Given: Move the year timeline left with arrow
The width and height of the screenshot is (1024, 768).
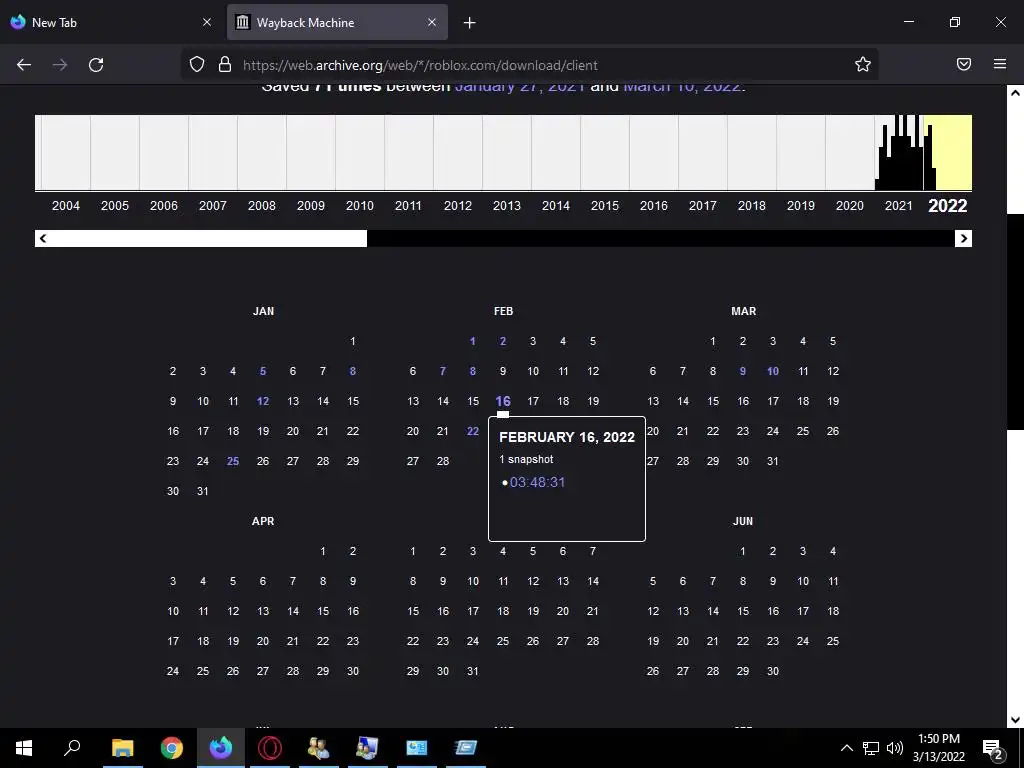Looking at the screenshot, I should click(x=43, y=238).
